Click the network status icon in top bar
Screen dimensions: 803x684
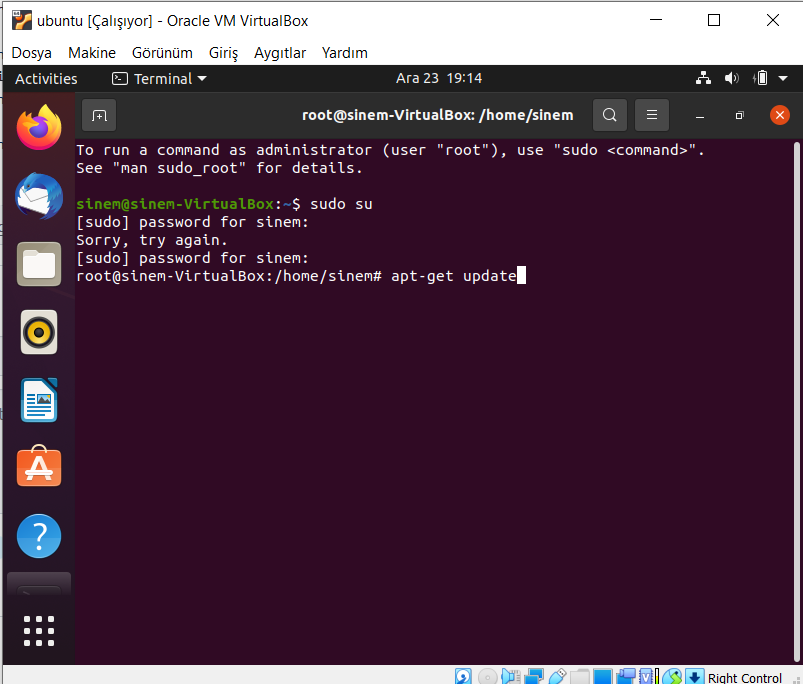pyautogui.click(x=703, y=78)
